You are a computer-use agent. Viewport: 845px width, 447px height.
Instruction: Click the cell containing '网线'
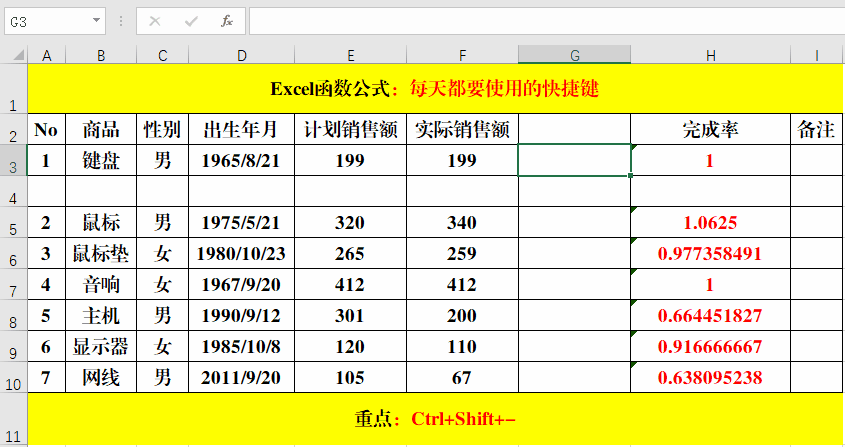pyautogui.click(x=101, y=377)
